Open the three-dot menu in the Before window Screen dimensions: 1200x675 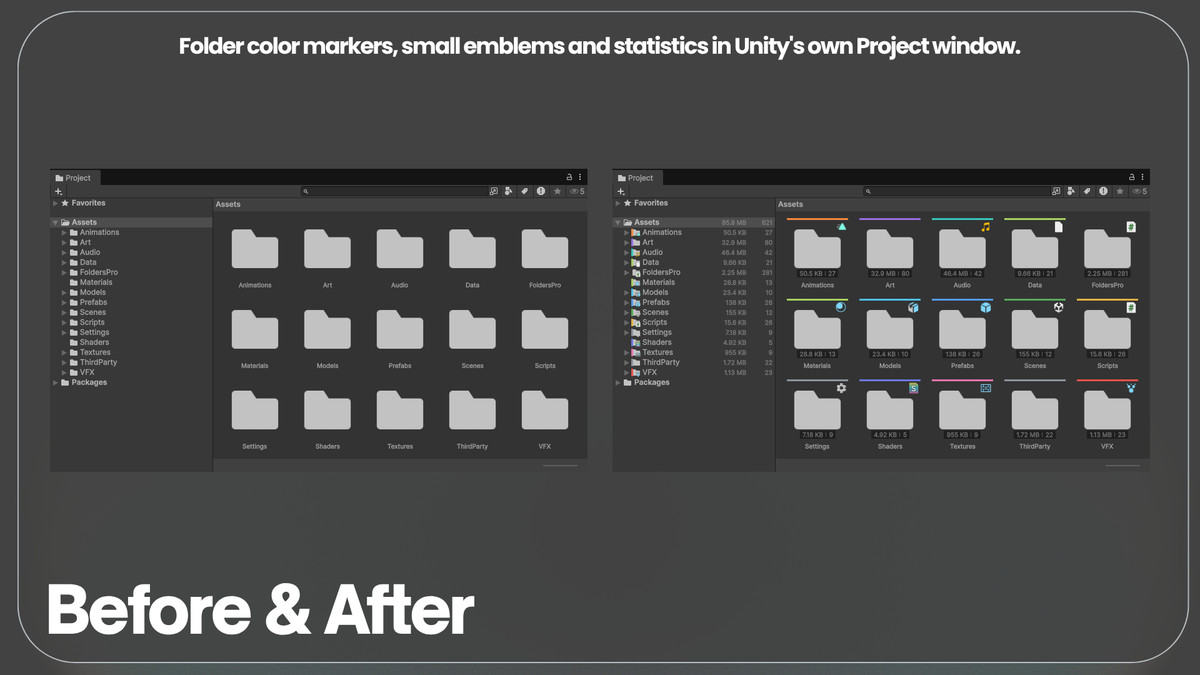point(581,177)
